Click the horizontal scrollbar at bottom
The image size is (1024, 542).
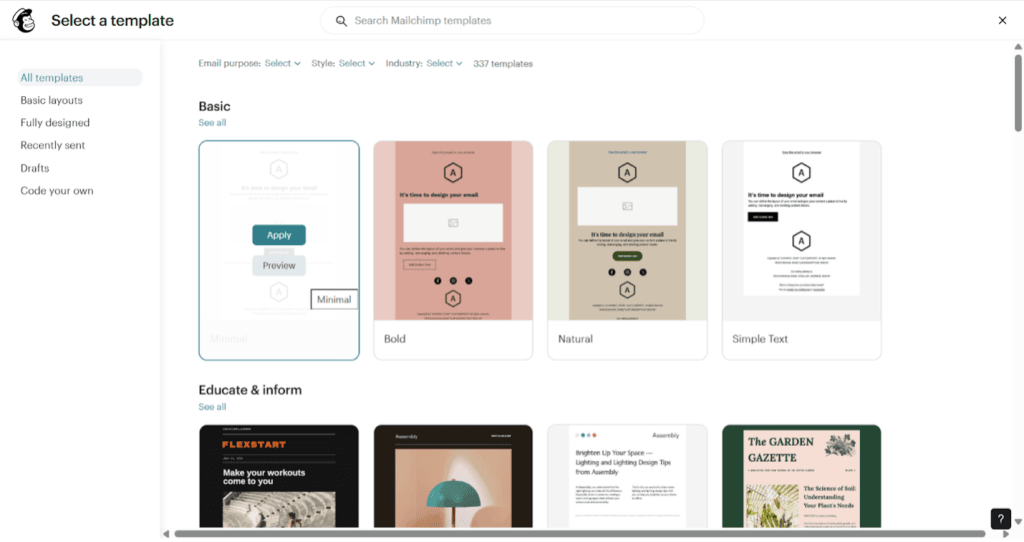pos(579,534)
